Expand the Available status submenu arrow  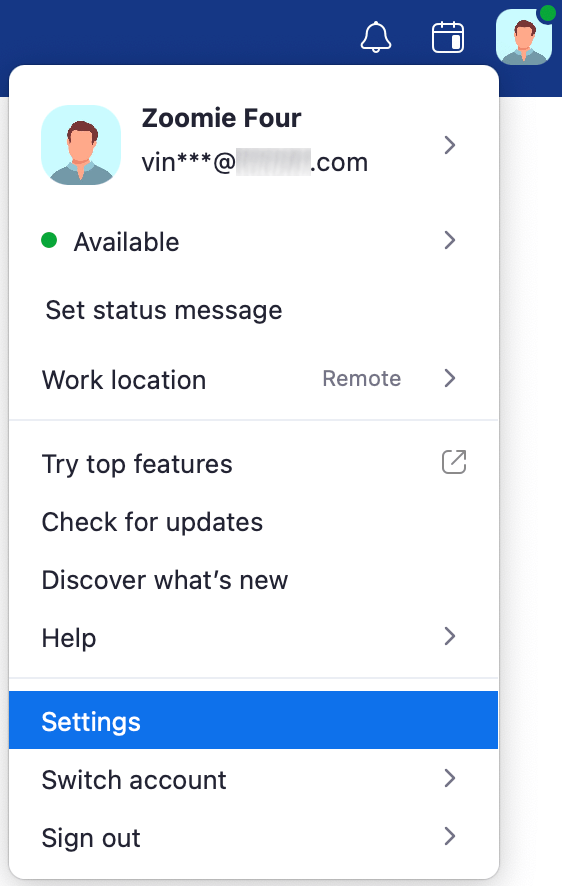coord(450,241)
